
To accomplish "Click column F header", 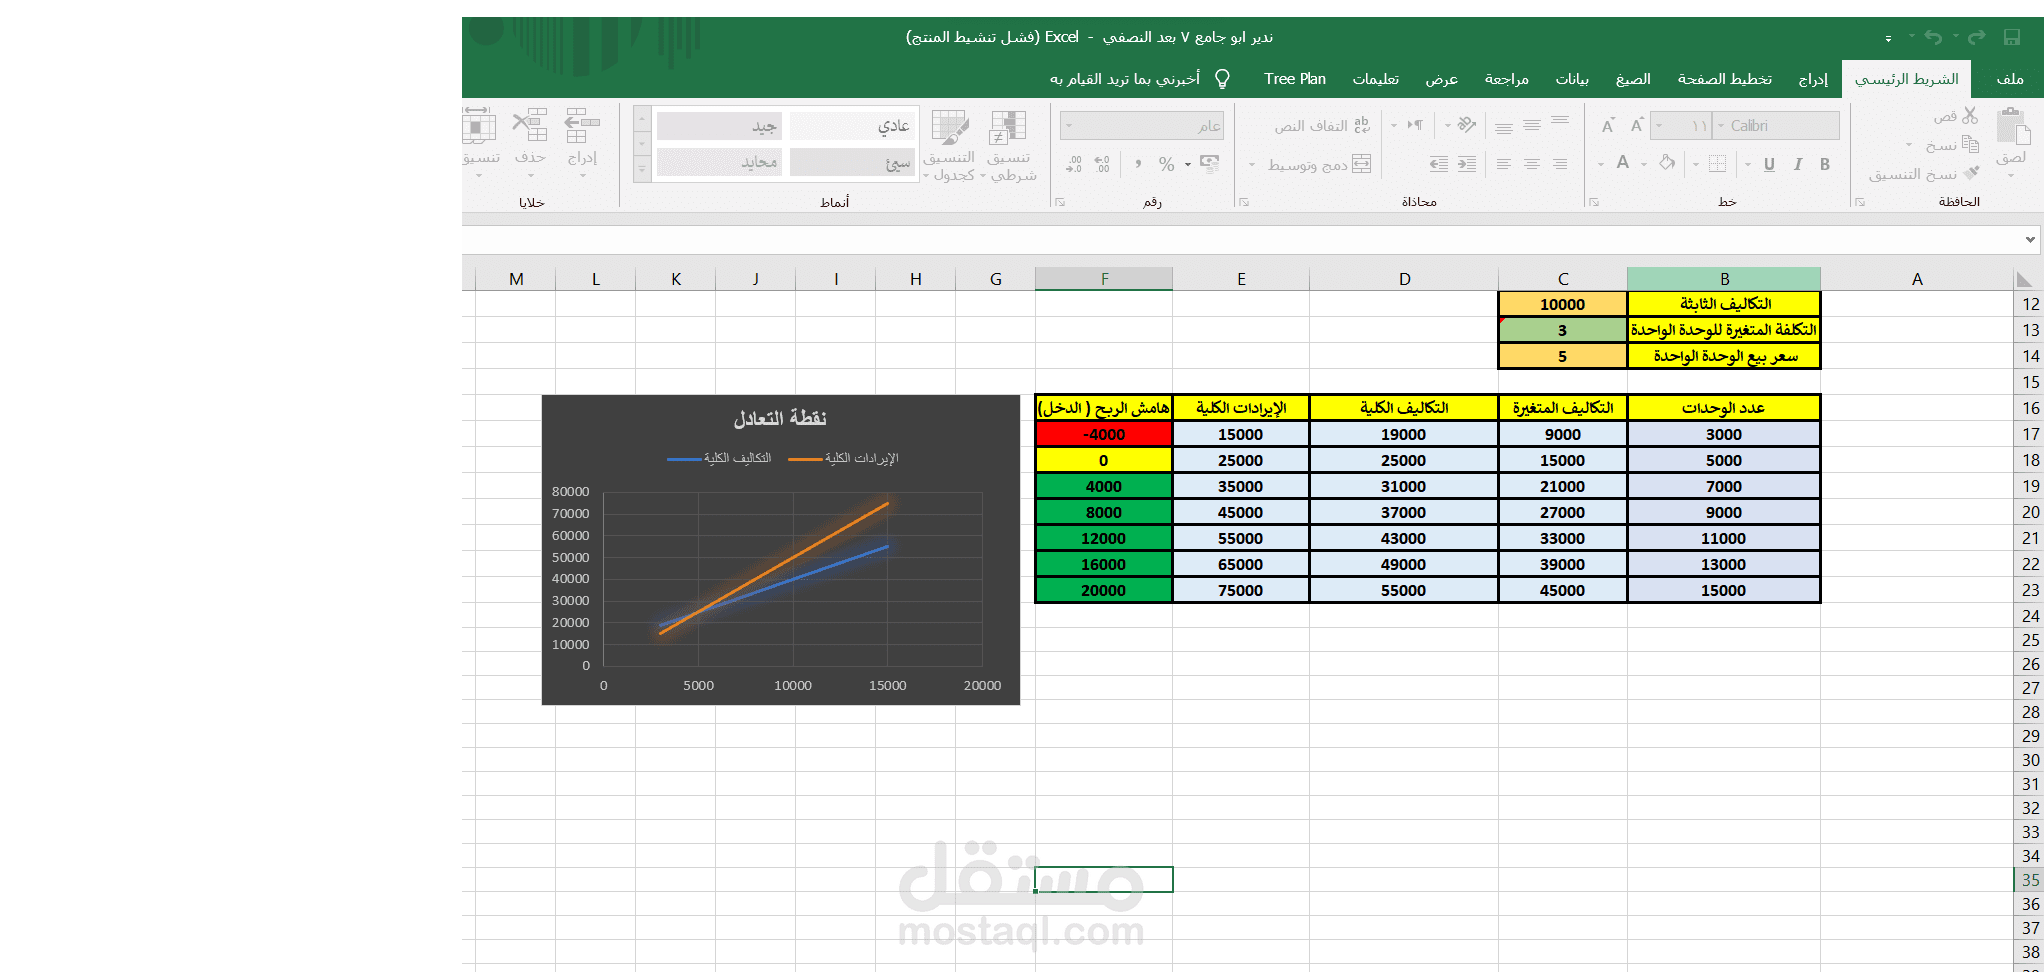I will pyautogui.click(x=1104, y=279).
